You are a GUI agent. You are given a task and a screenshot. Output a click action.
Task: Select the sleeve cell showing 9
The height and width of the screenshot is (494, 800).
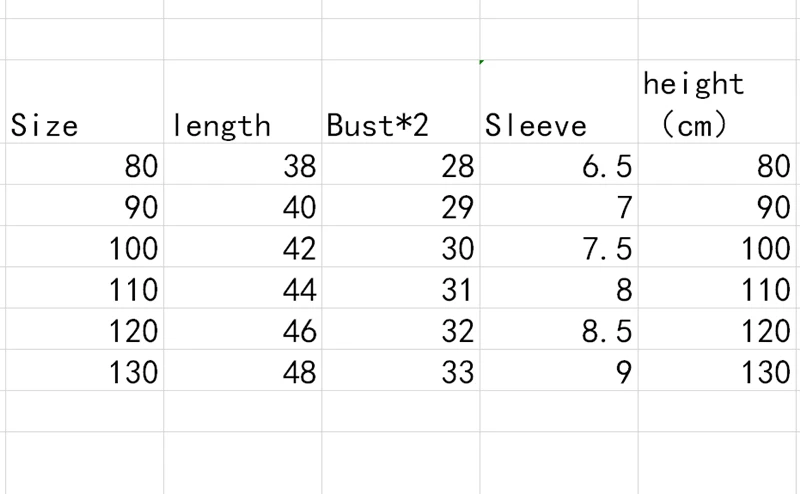point(559,370)
